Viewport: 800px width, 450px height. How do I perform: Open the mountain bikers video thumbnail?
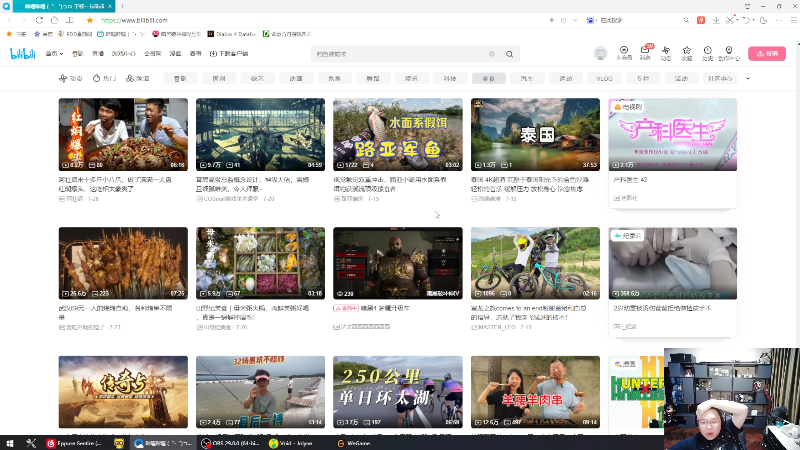535,263
